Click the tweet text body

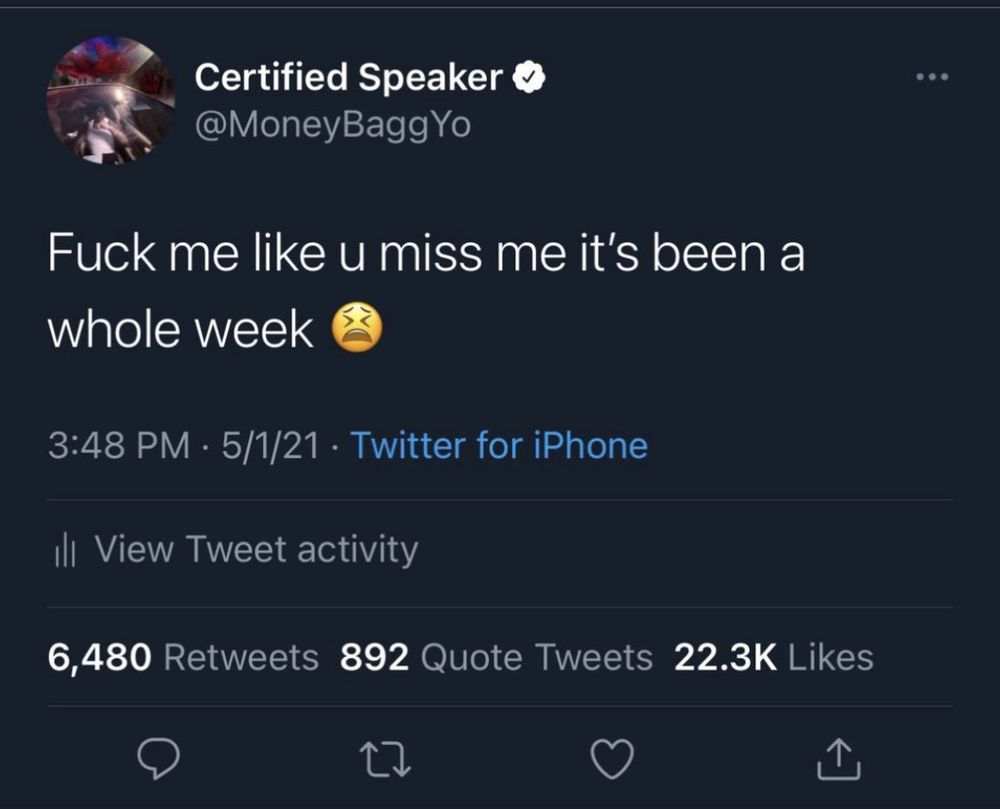(426, 291)
